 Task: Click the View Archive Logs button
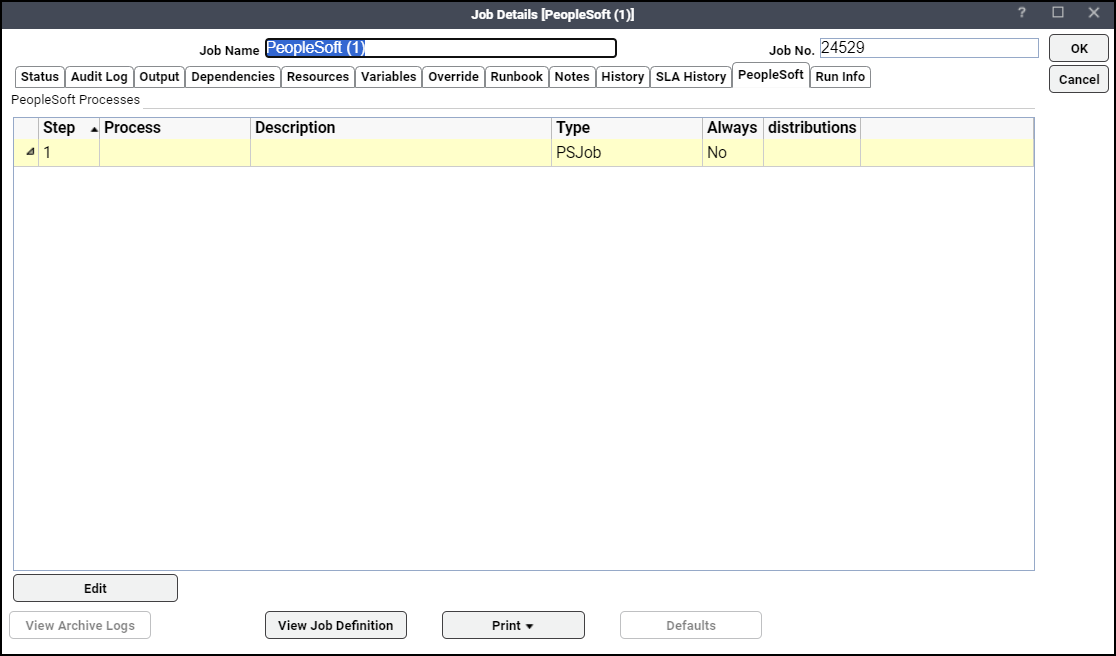coord(80,625)
